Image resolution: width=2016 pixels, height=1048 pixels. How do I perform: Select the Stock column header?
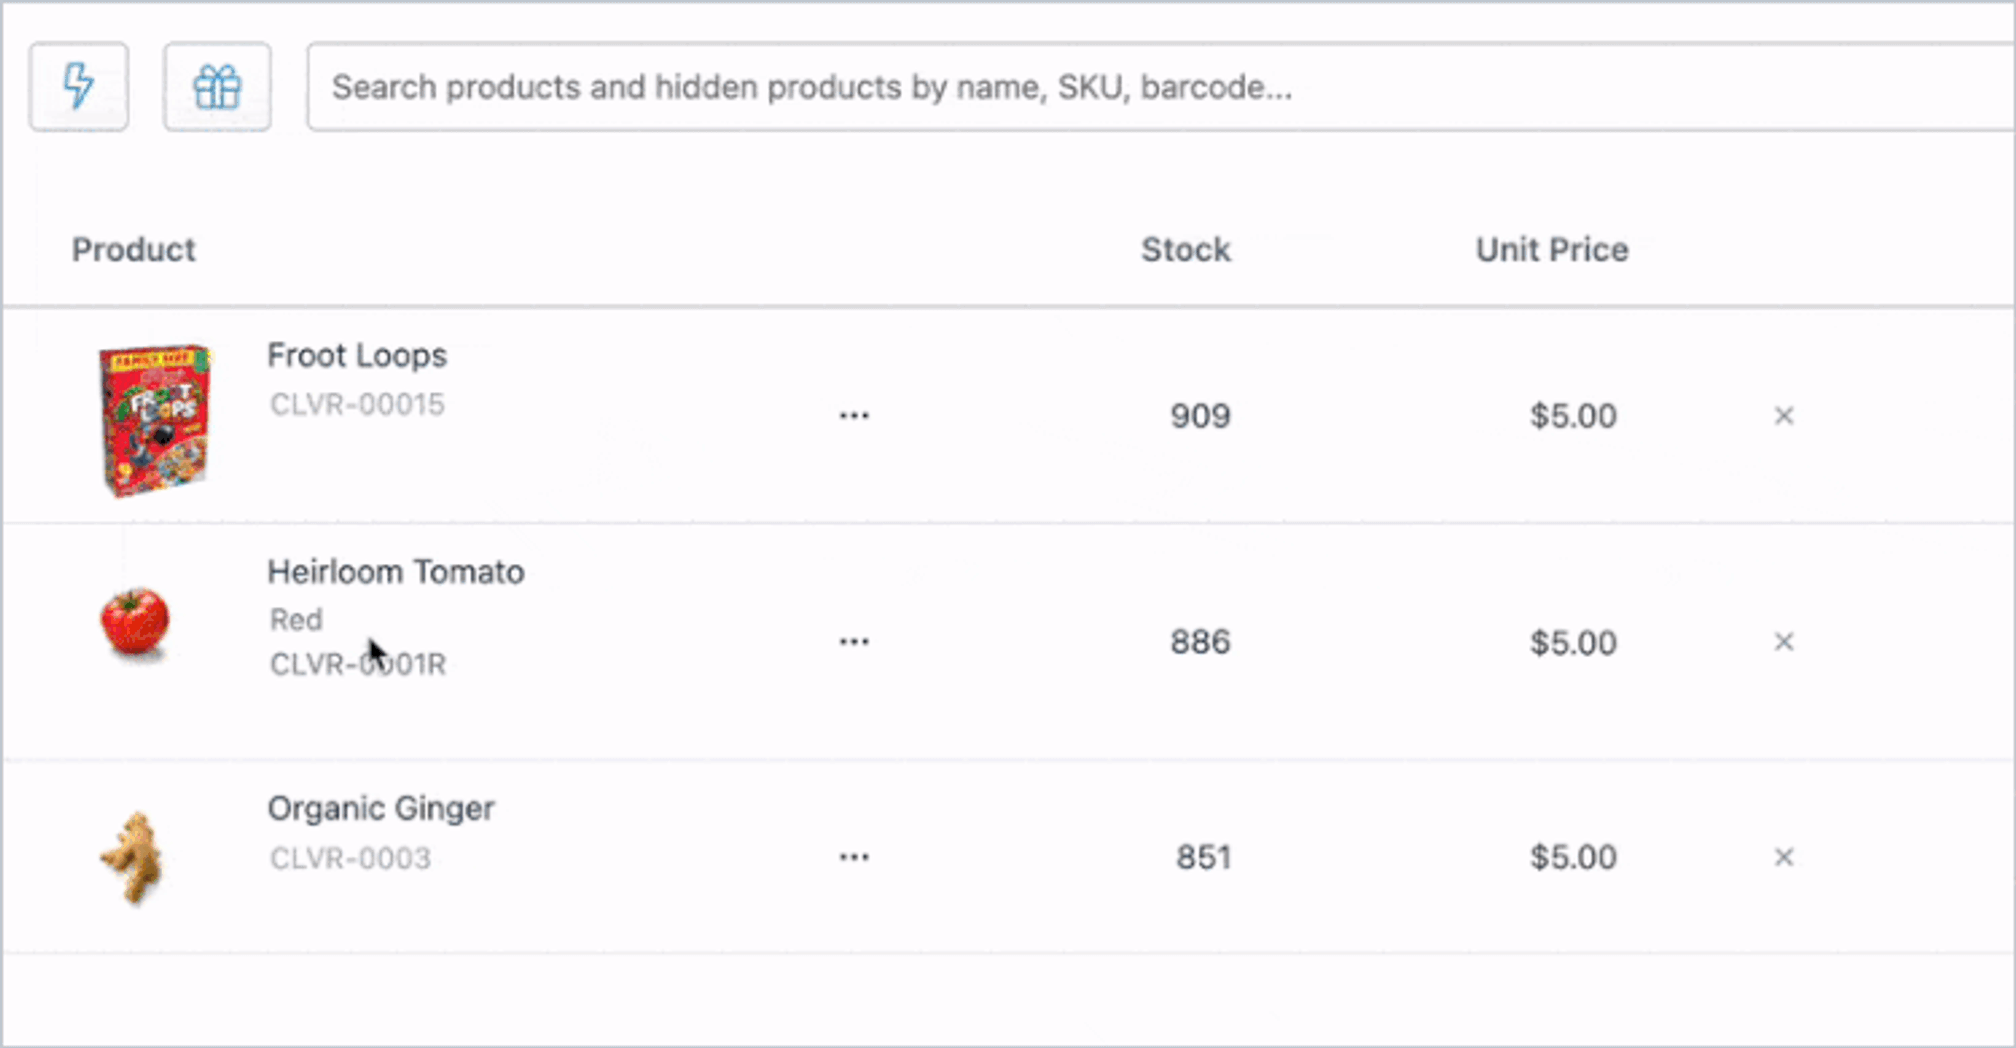tap(1185, 250)
